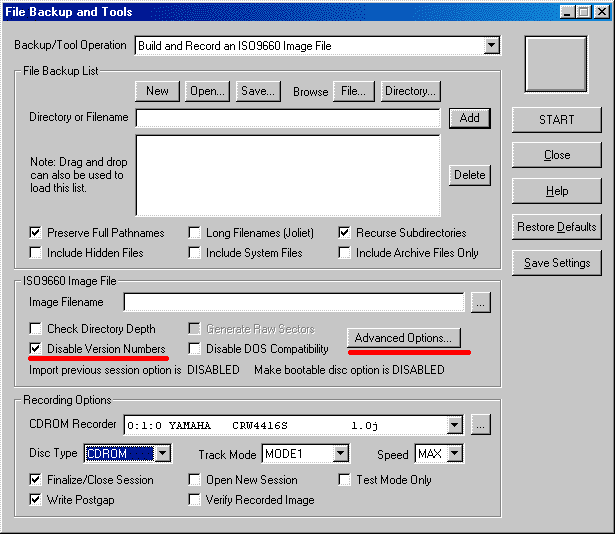Turn on Test Mode Only
Screen dimensions: 615x534
(345, 480)
